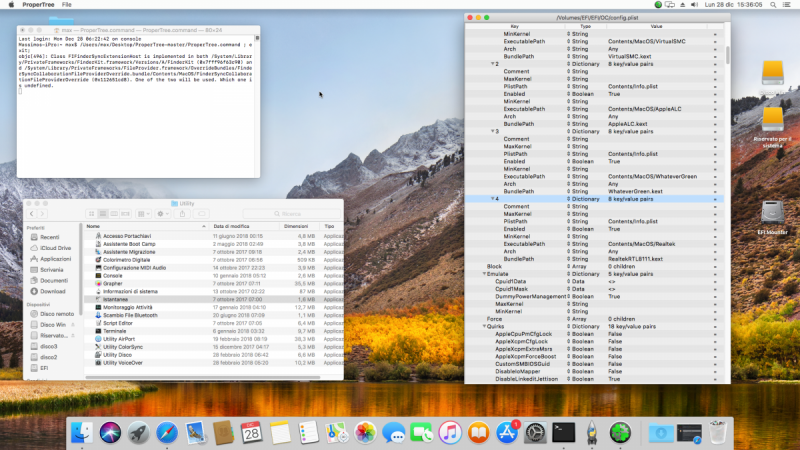800x450 pixels.
Task: Collapse the Quirks dictionary row
Action: coord(483,325)
